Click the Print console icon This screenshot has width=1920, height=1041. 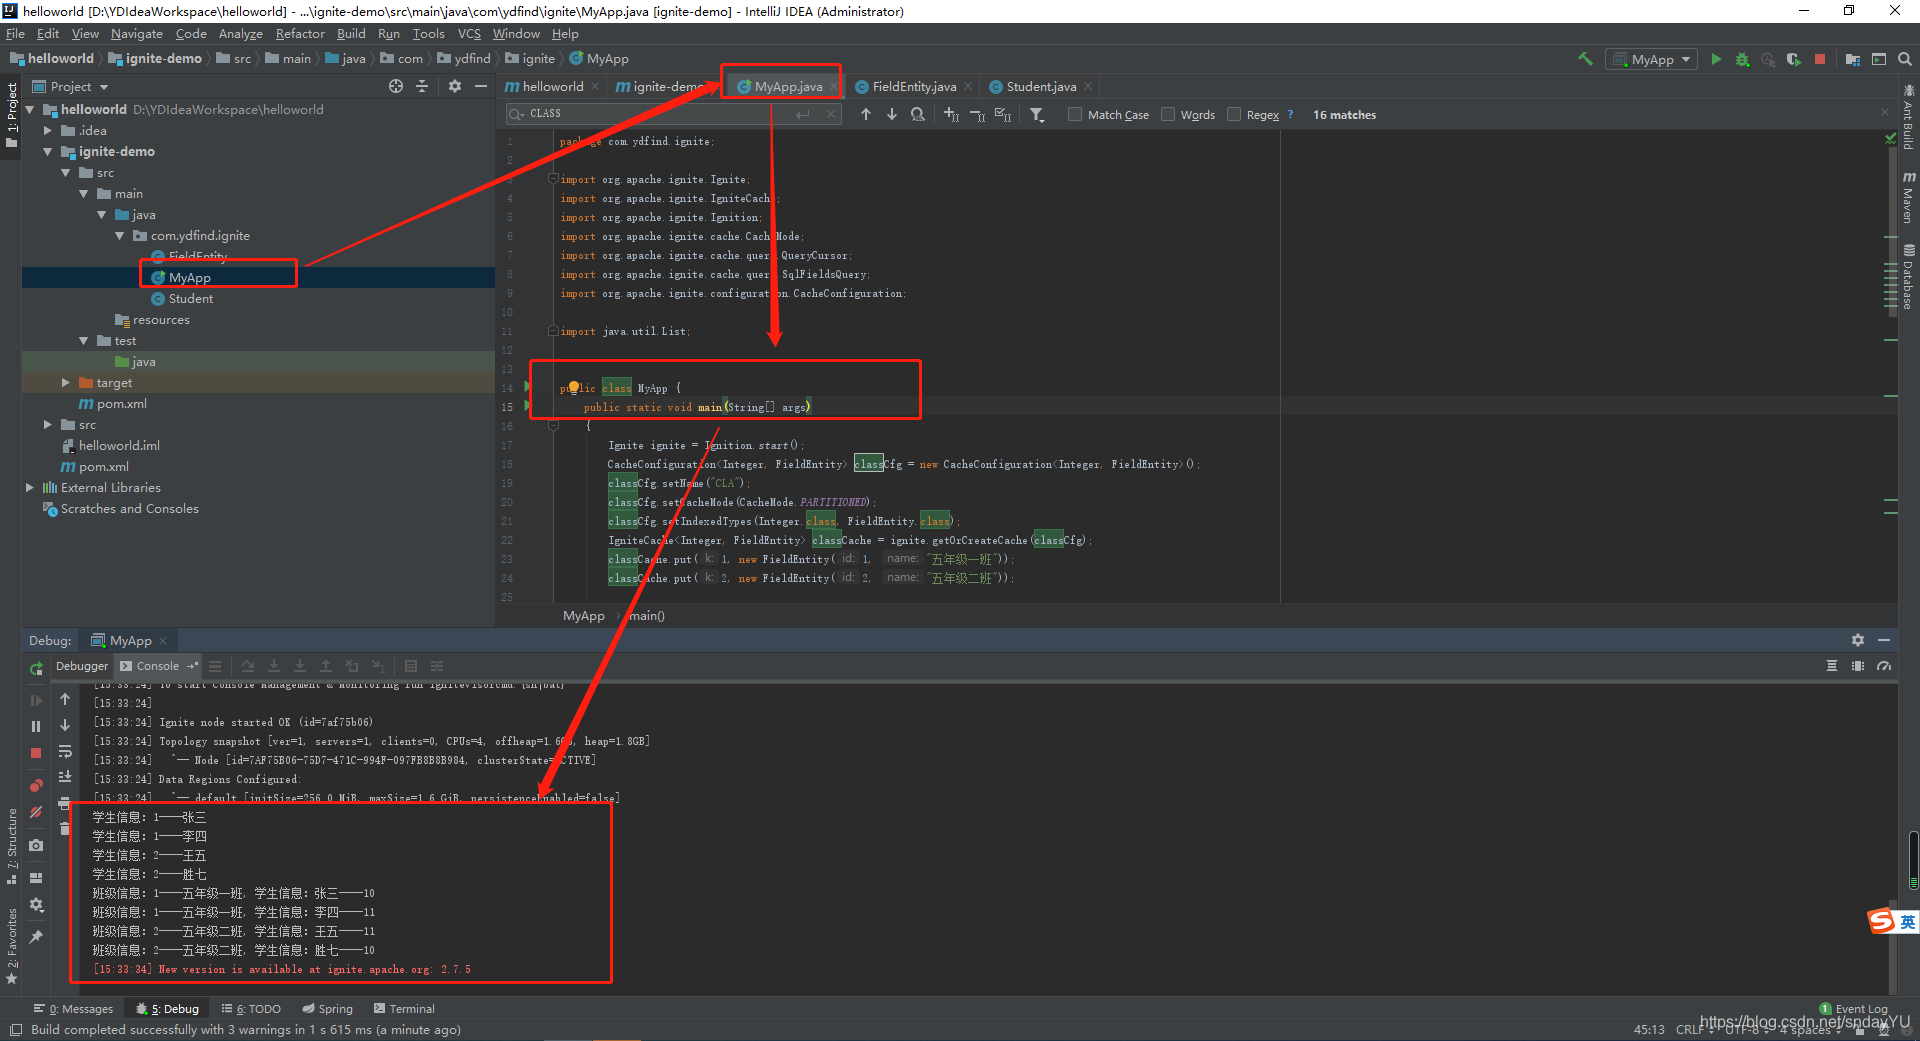point(65,803)
